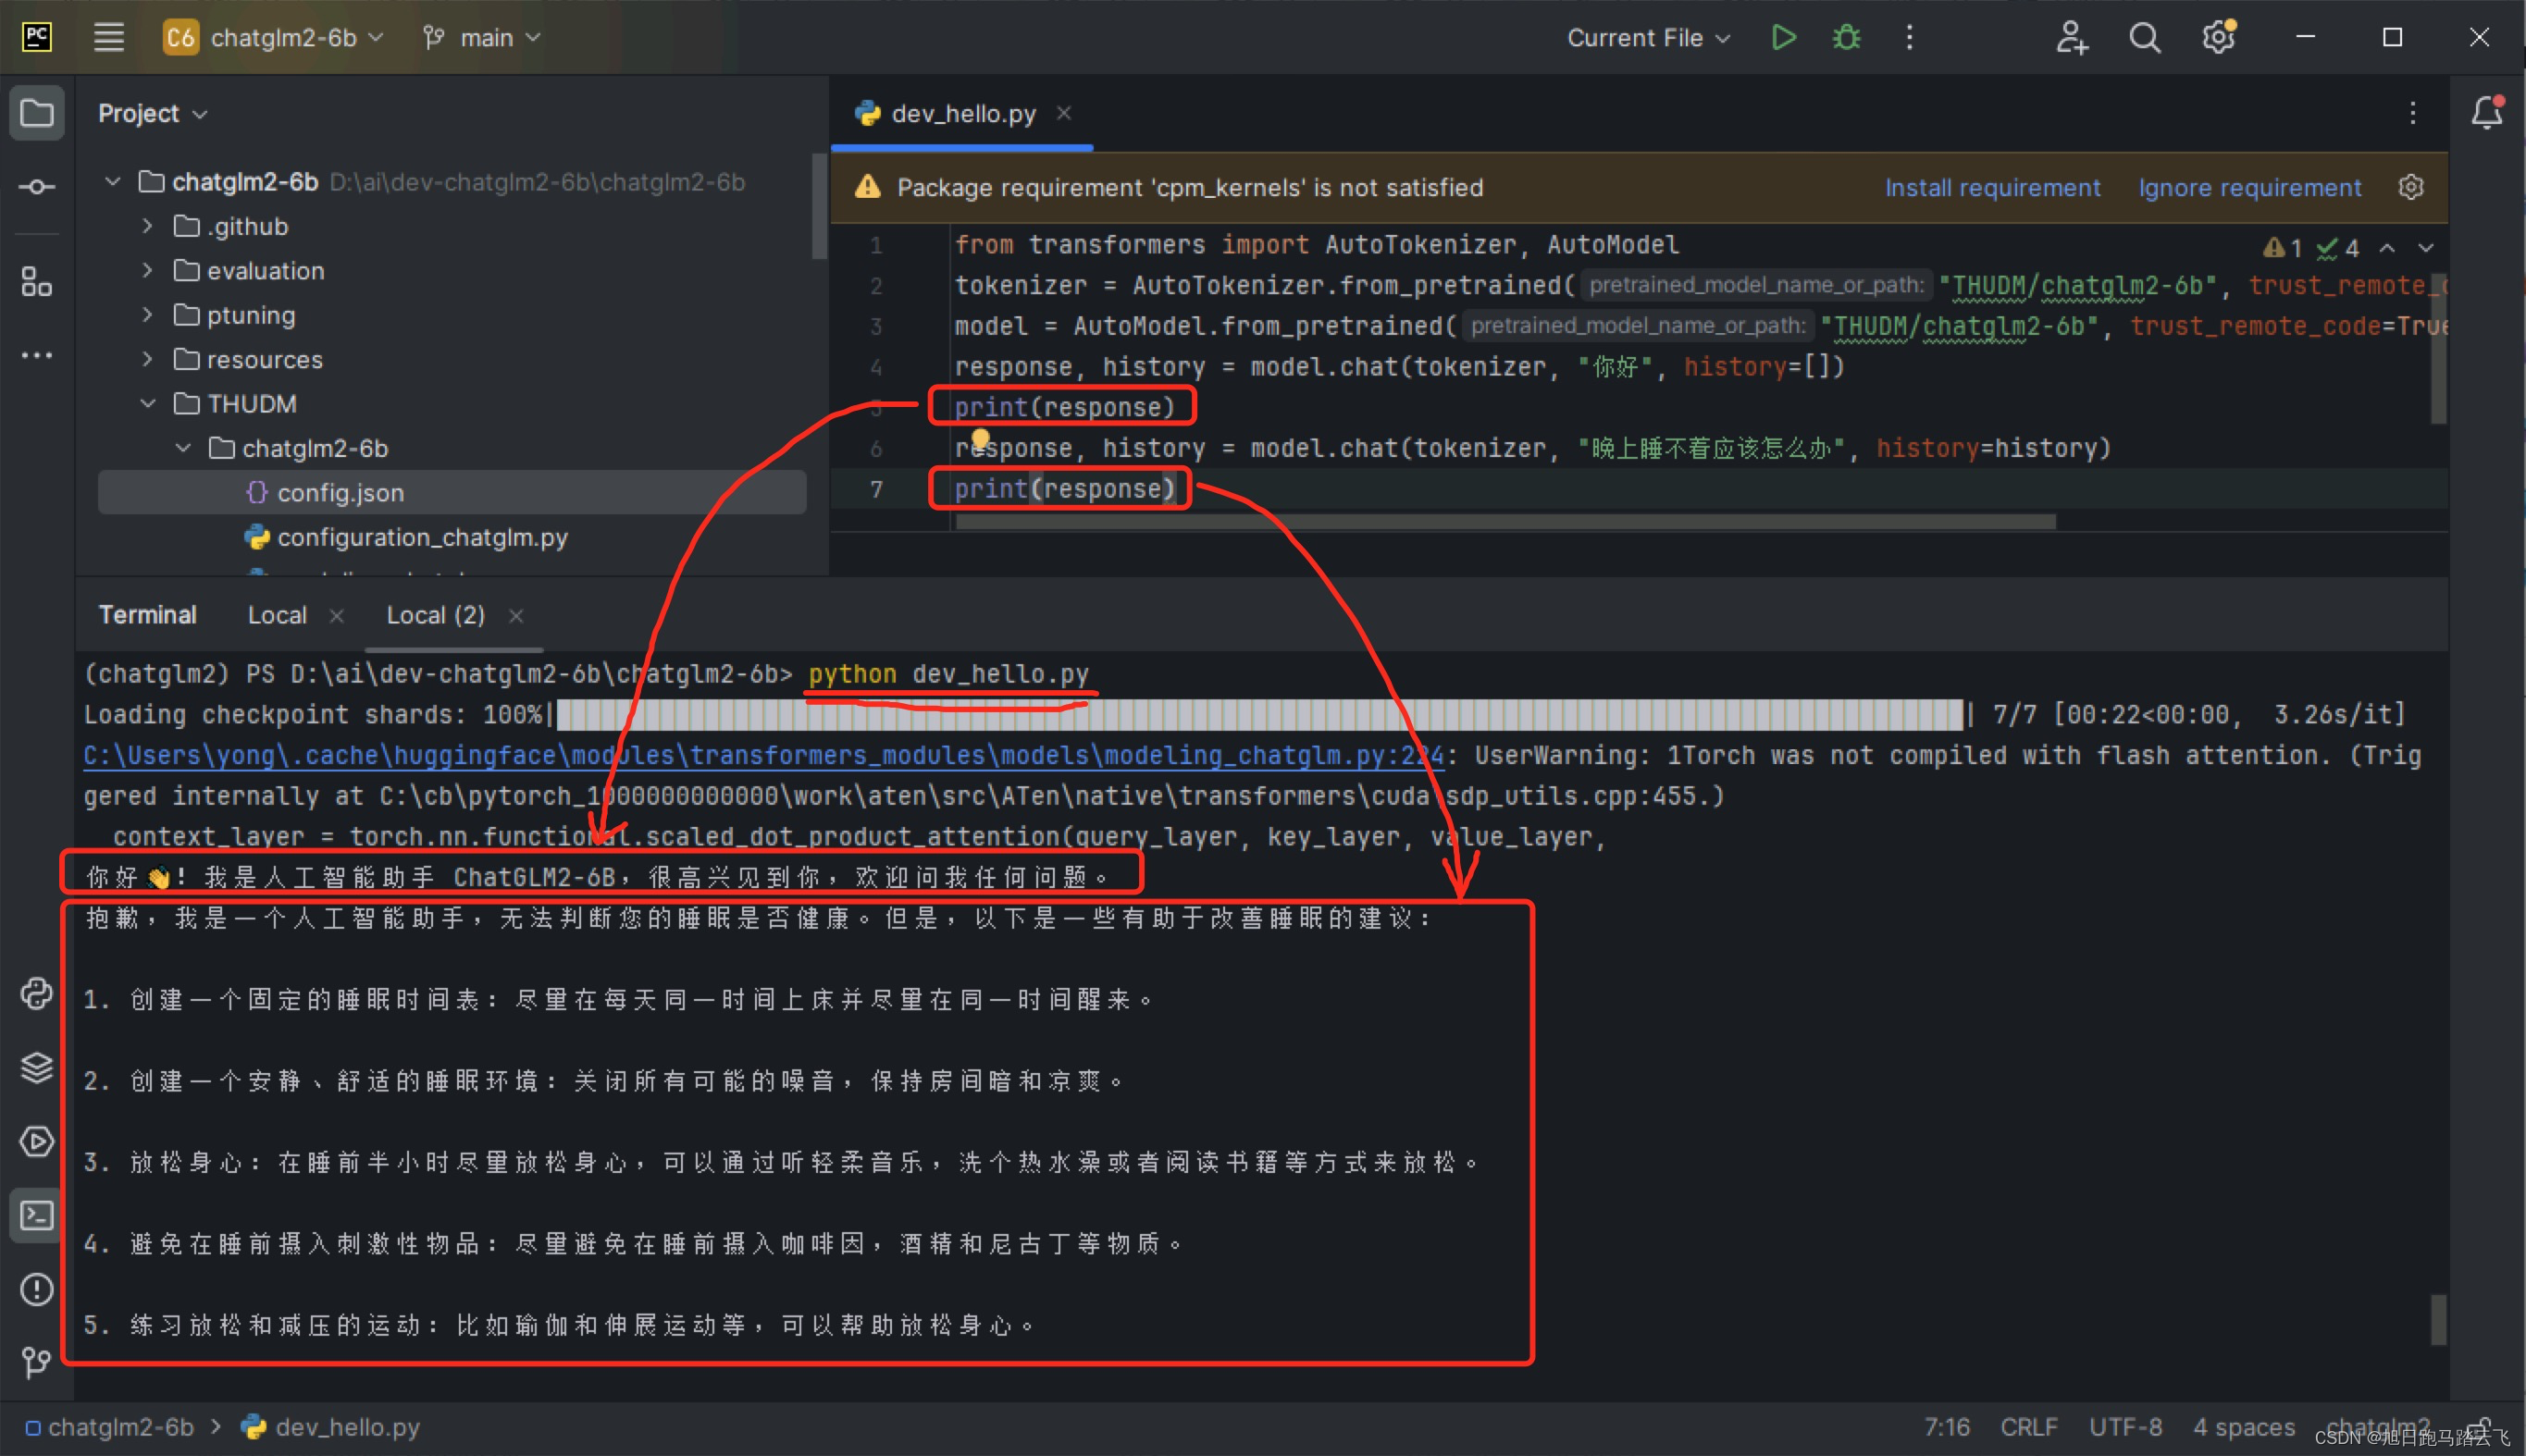Place cursor on line 5 print(response)
The width and height of the screenshot is (2526, 1456).
(1064, 407)
